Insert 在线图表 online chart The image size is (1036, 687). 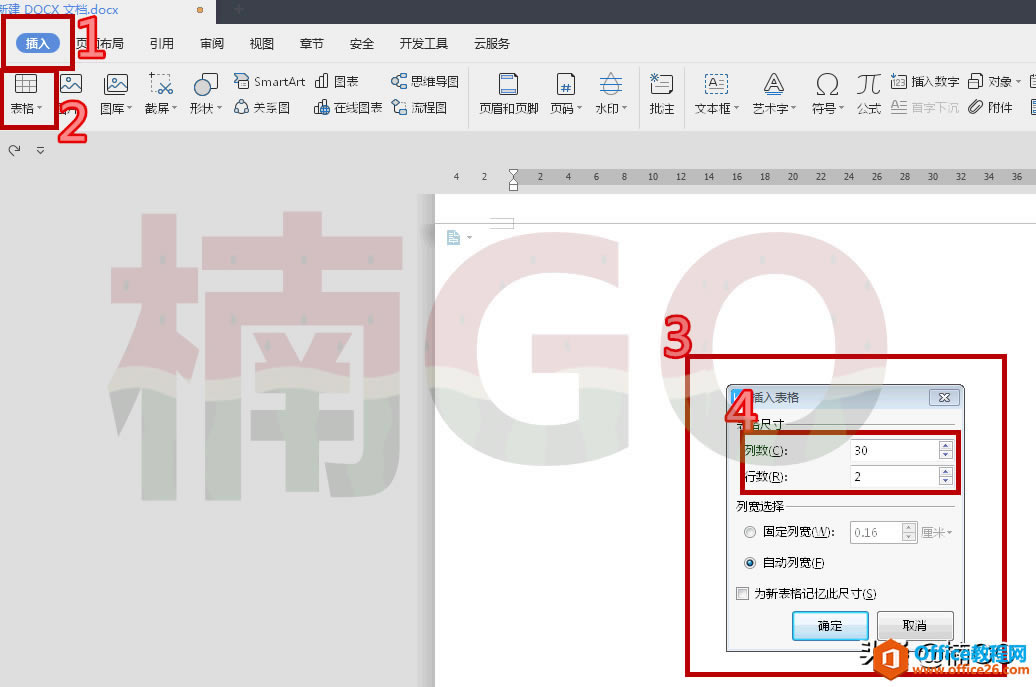click(348, 107)
